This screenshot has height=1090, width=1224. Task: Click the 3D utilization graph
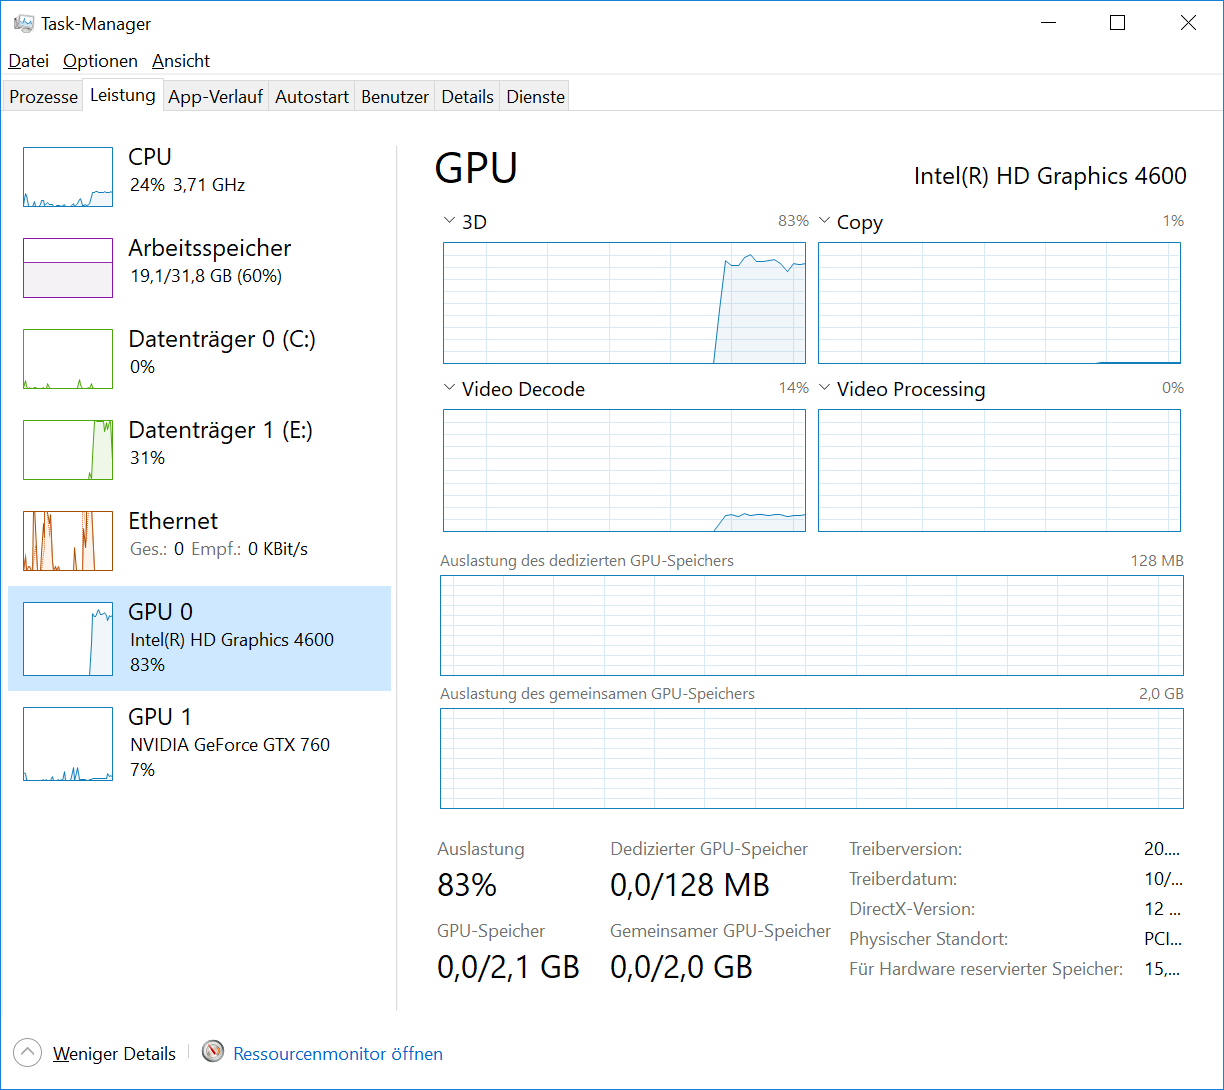click(x=624, y=303)
